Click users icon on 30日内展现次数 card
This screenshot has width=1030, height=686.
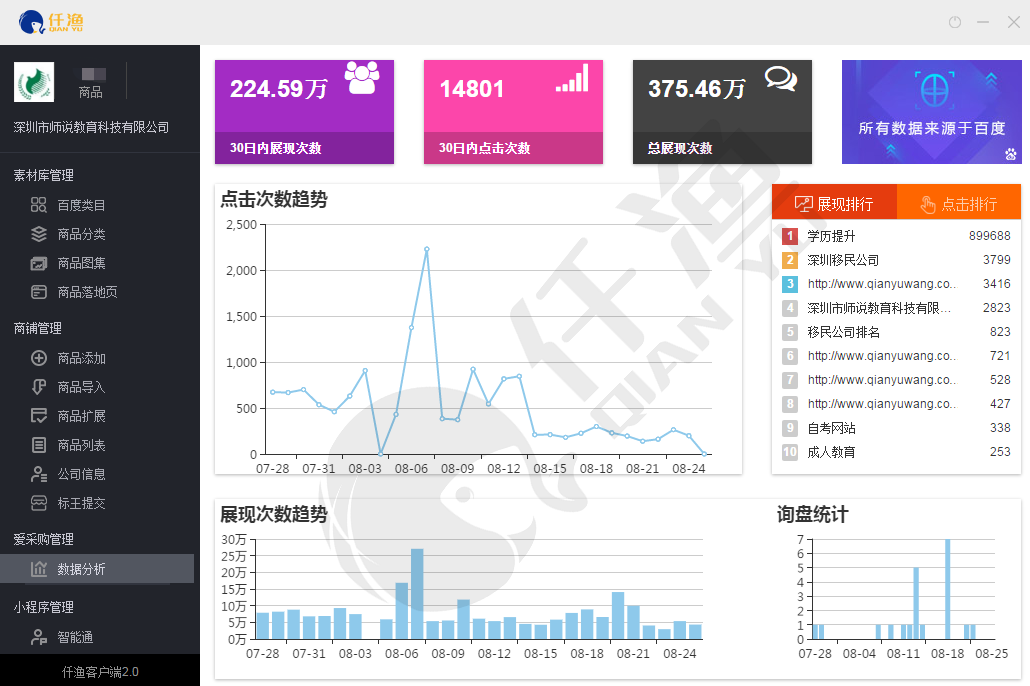362,78
